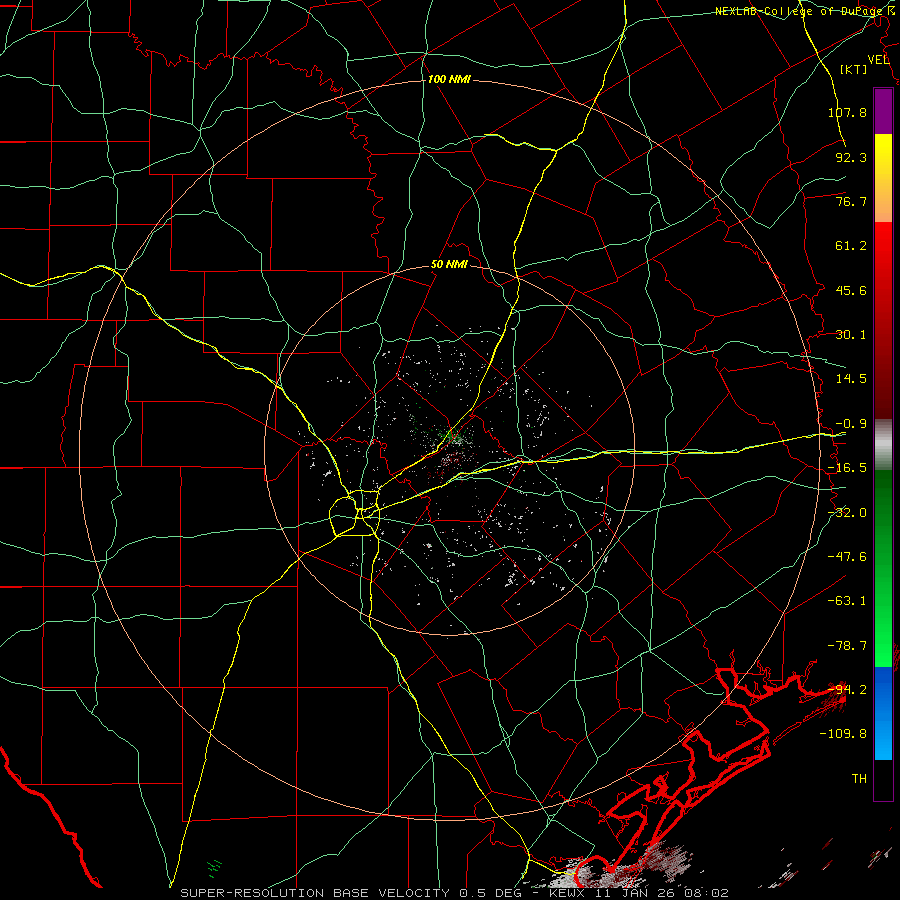This screenshot has width=900, height=900.
Task: Click the -63.1 scale value
Action: click(x=847, y=601)
